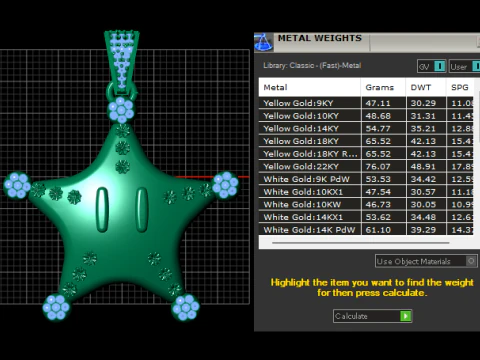Click the table's horizontal scrollbar
The height and width of the screenshot is (360, 480).
[x=361, y=243]
